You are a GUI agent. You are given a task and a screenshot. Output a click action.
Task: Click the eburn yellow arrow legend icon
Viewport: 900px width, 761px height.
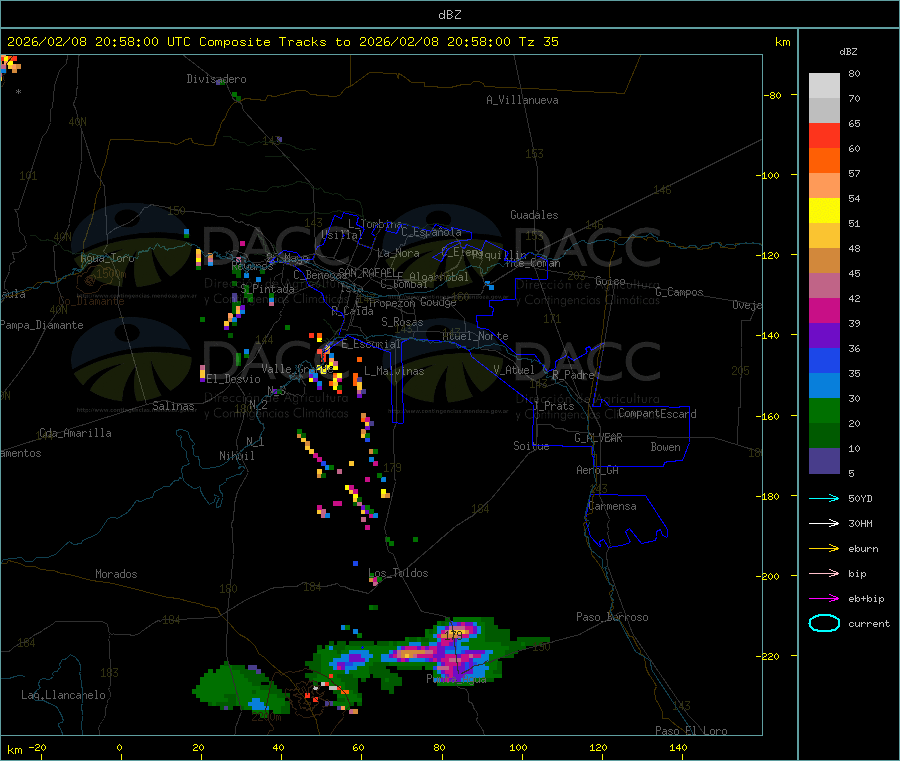824,549
